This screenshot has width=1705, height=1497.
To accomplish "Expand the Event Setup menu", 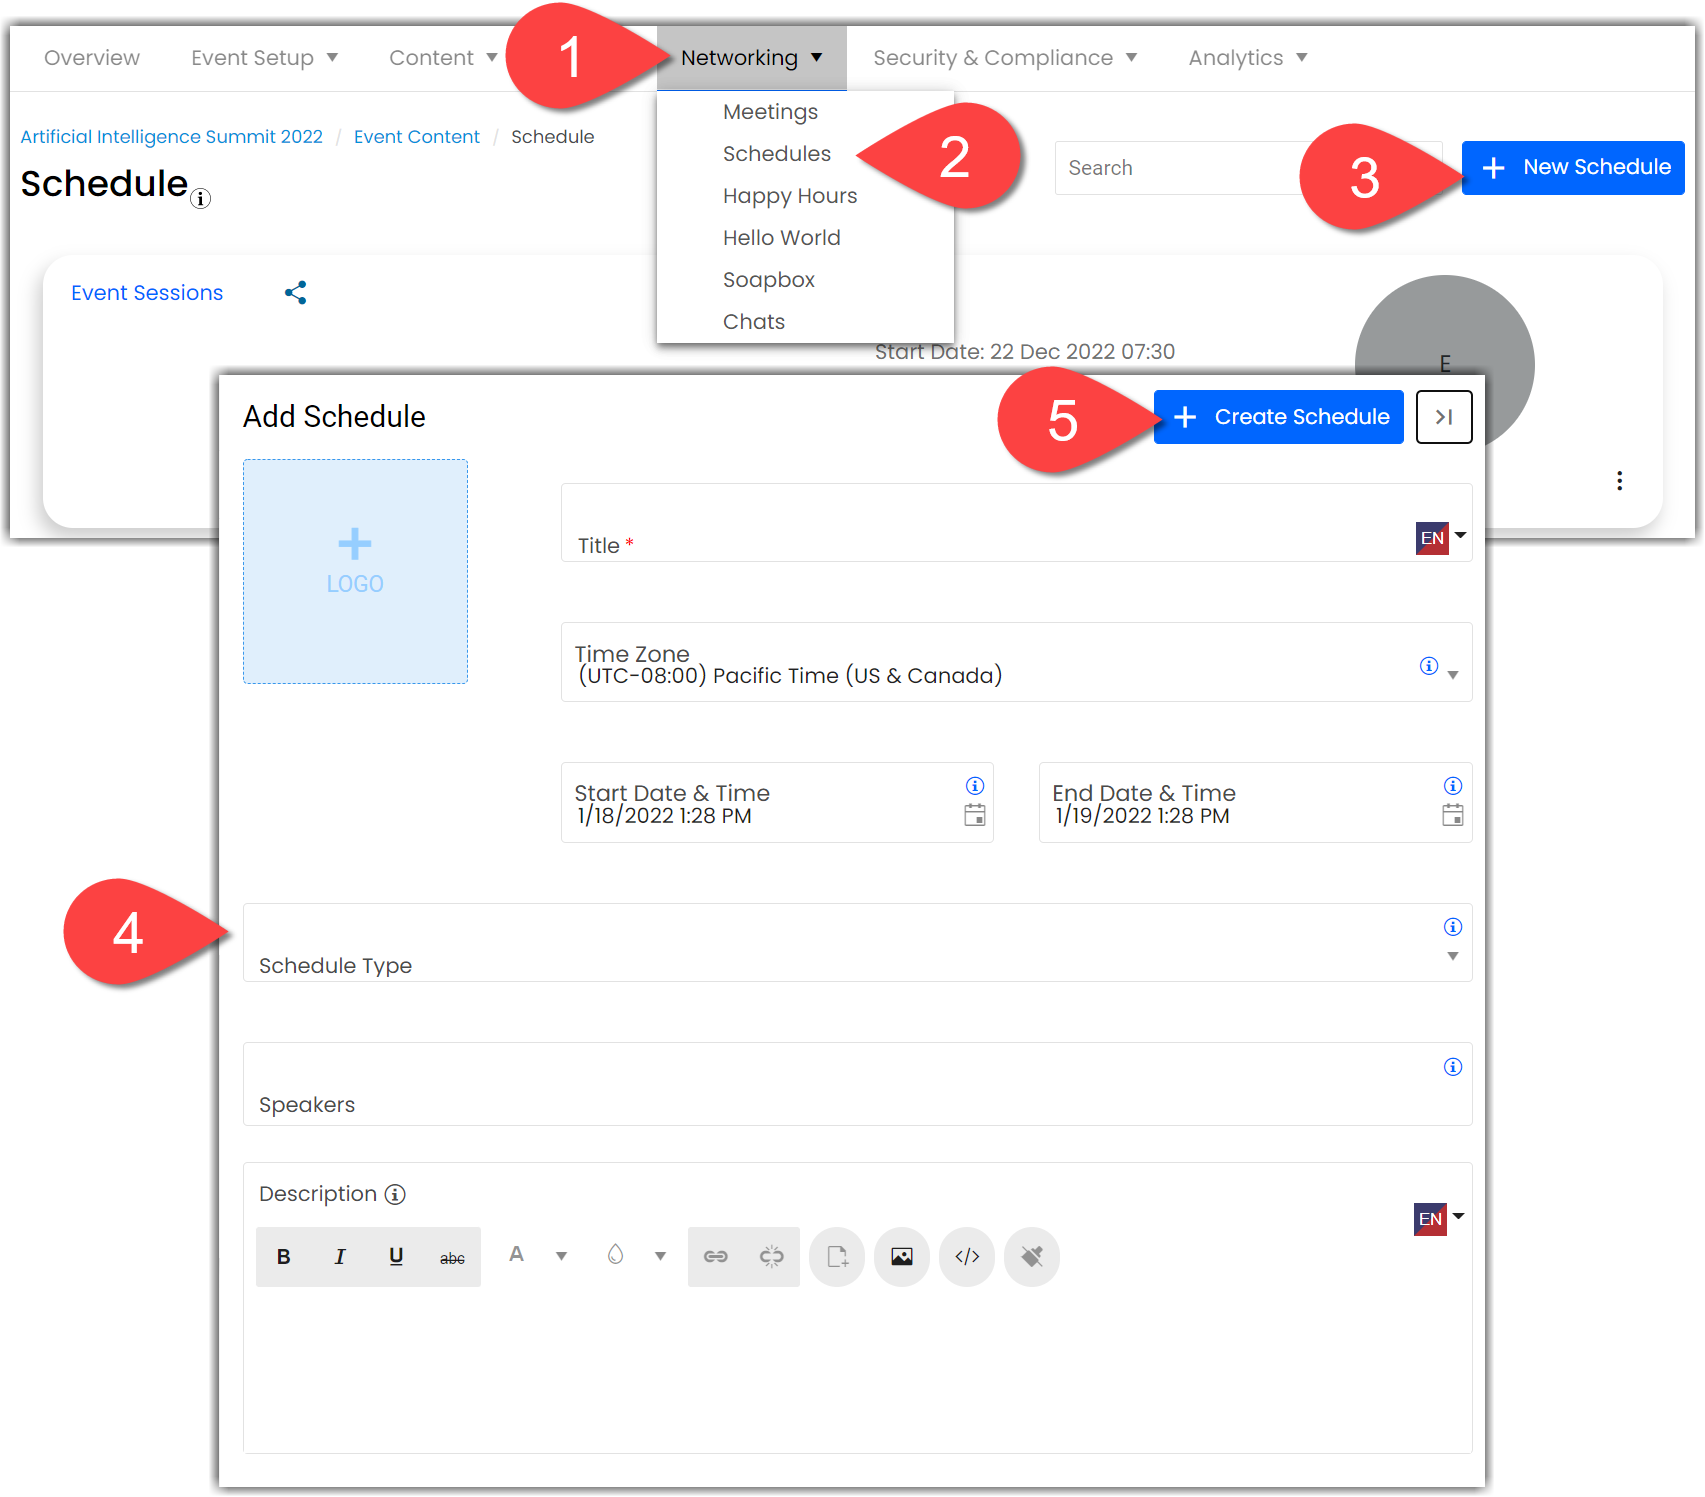I will click(x=264, y=58).
